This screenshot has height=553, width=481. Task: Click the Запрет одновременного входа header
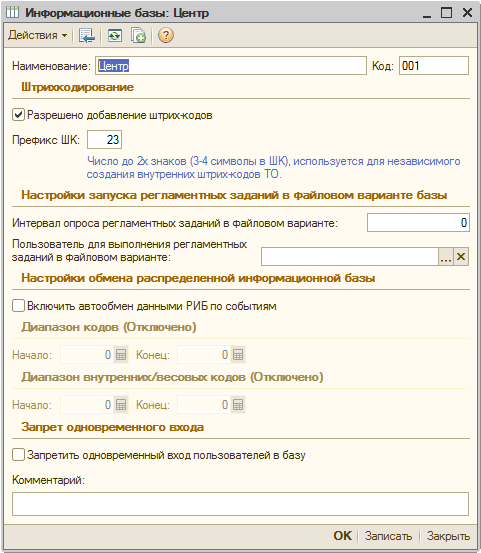point(112,427)
